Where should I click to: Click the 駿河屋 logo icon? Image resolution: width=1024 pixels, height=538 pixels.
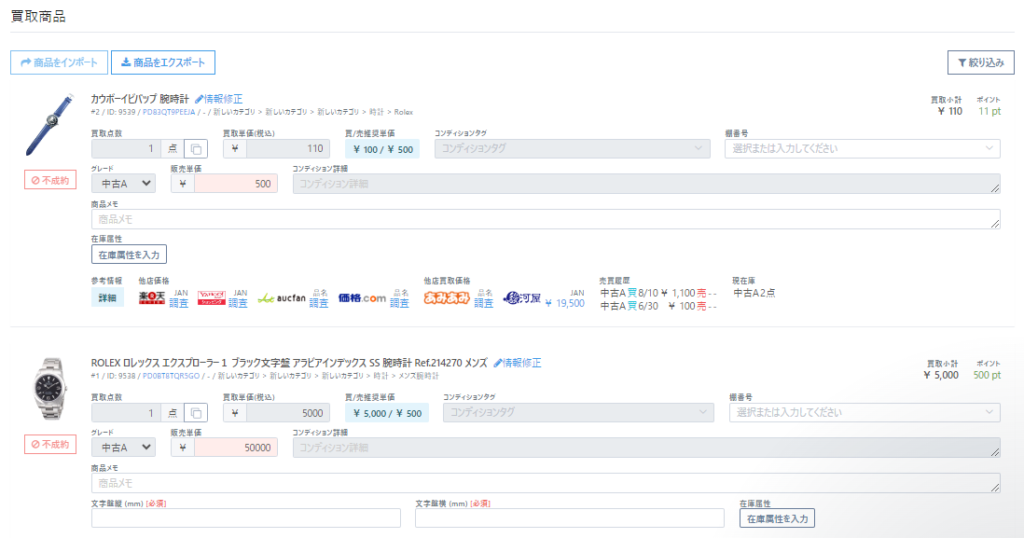(x=522, y=298)
